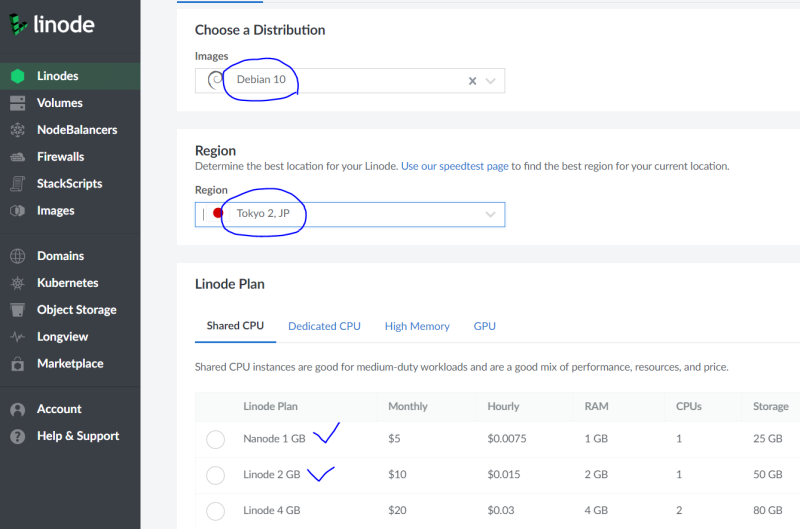This screenshot has height=529, width=800.
Task: Open the GPU plan tab
Action: pyautogui.click(x=484, y=326)
